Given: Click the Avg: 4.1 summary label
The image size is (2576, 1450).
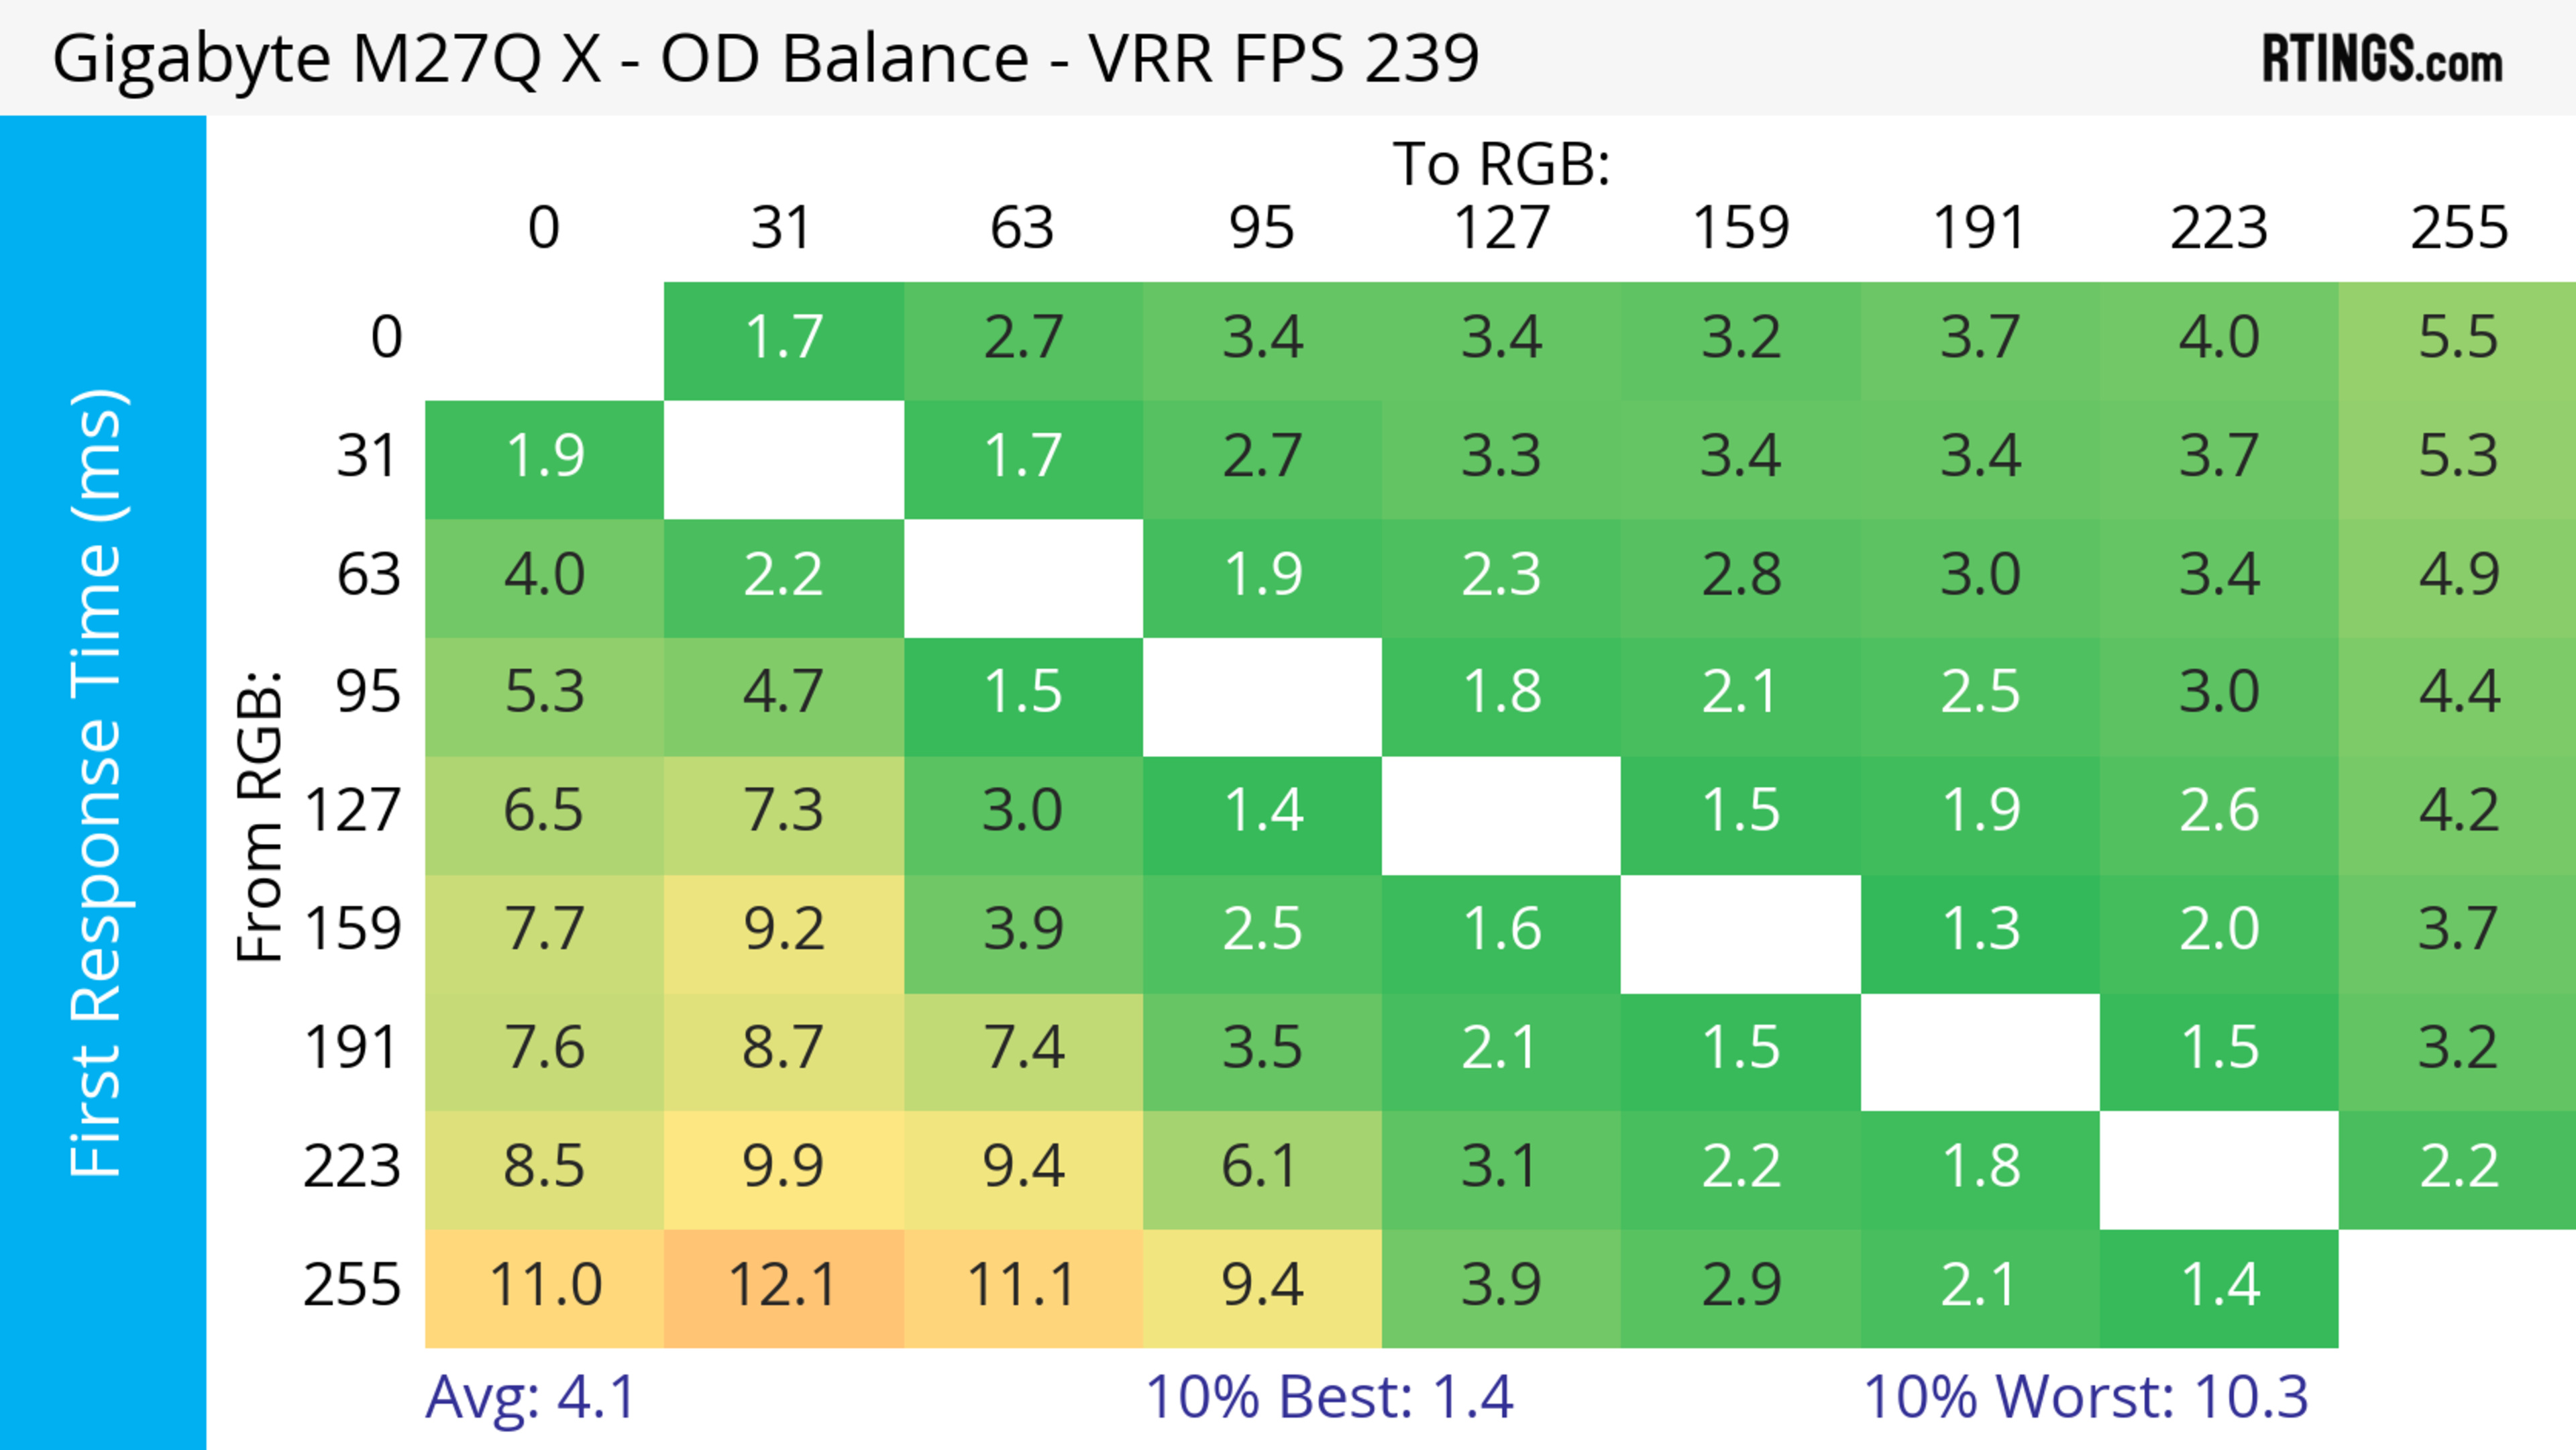Looking at the screenshot, I should (x=530, y=1397).
